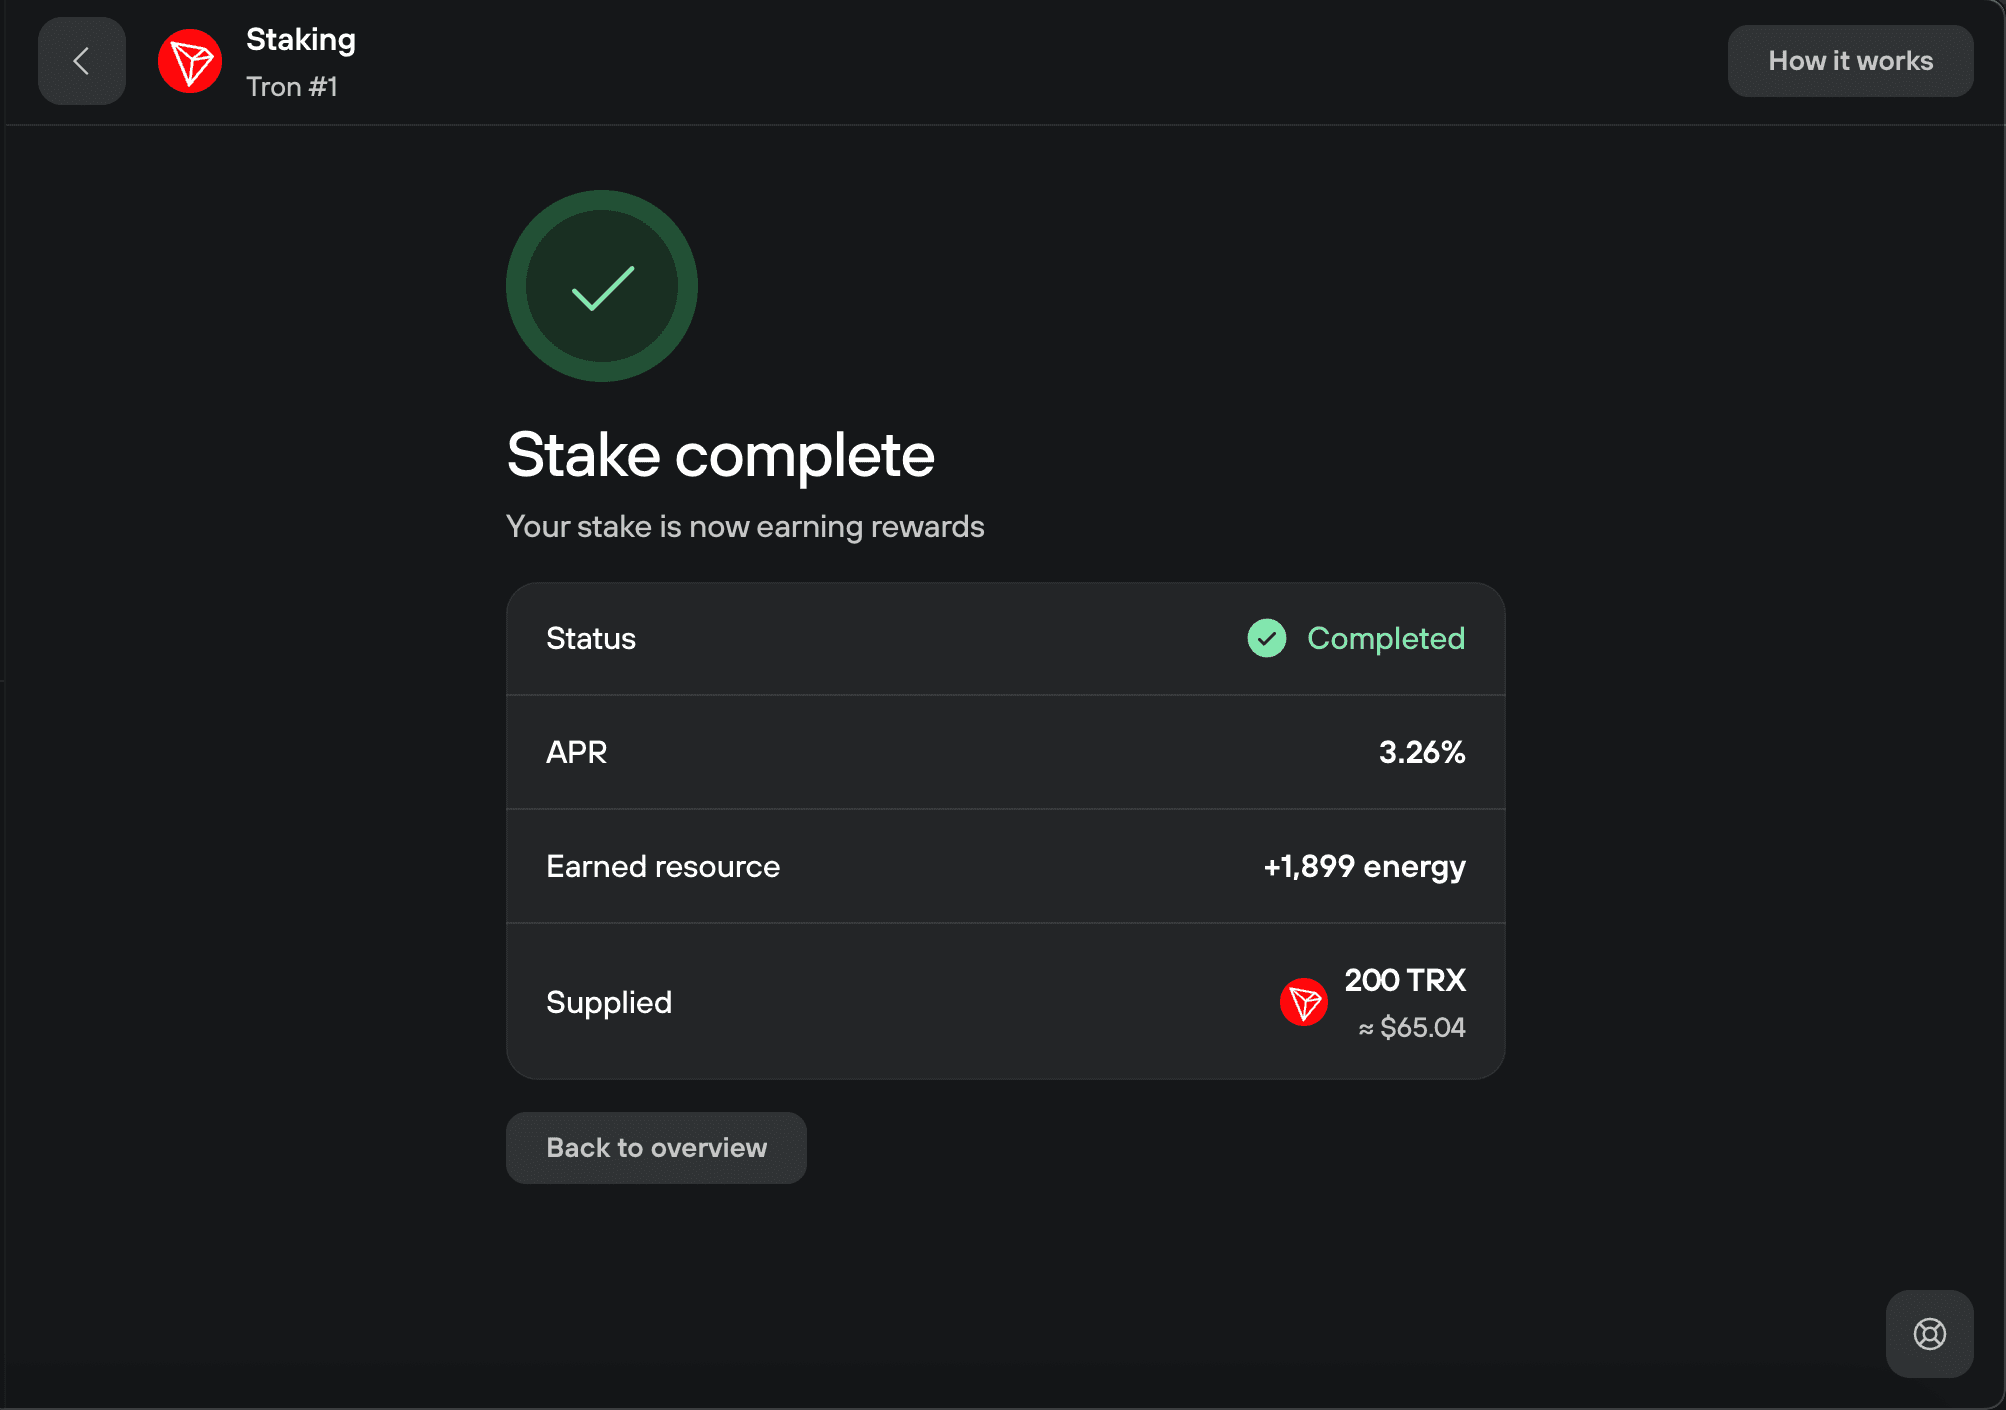This screenshot has width=2006, height=1410.
Task: Click the large green success checkmark
Action: 602,286
